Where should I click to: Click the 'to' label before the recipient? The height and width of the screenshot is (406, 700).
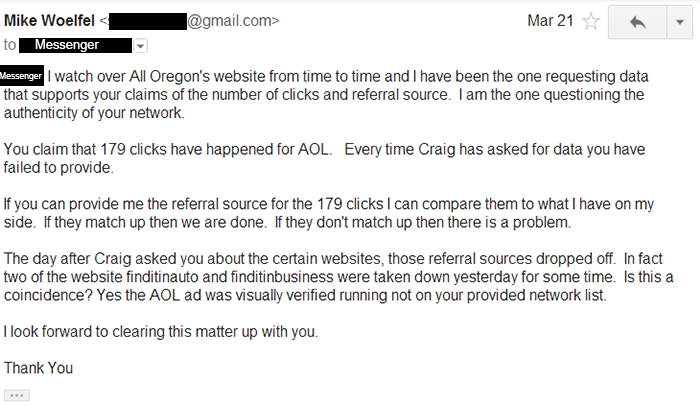coord(10,45)
